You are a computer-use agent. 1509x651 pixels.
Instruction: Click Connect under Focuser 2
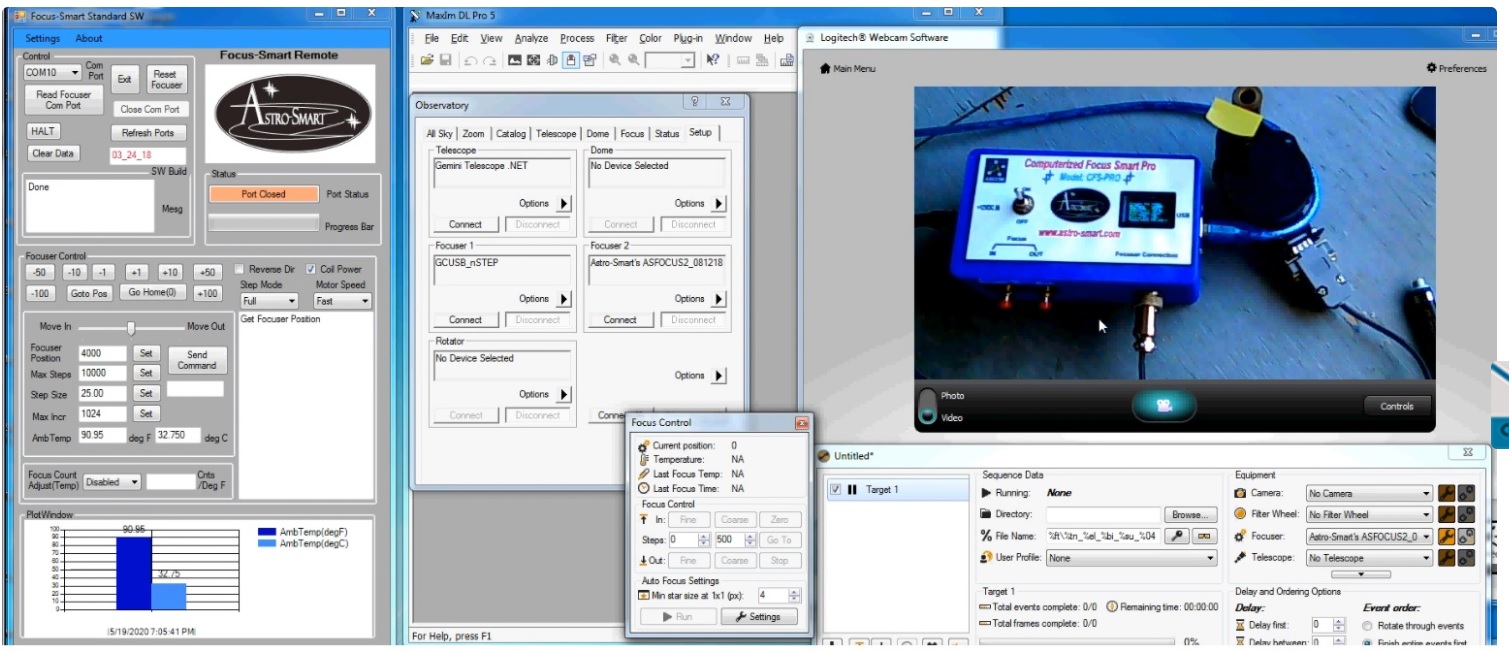[x=620, y=320]
